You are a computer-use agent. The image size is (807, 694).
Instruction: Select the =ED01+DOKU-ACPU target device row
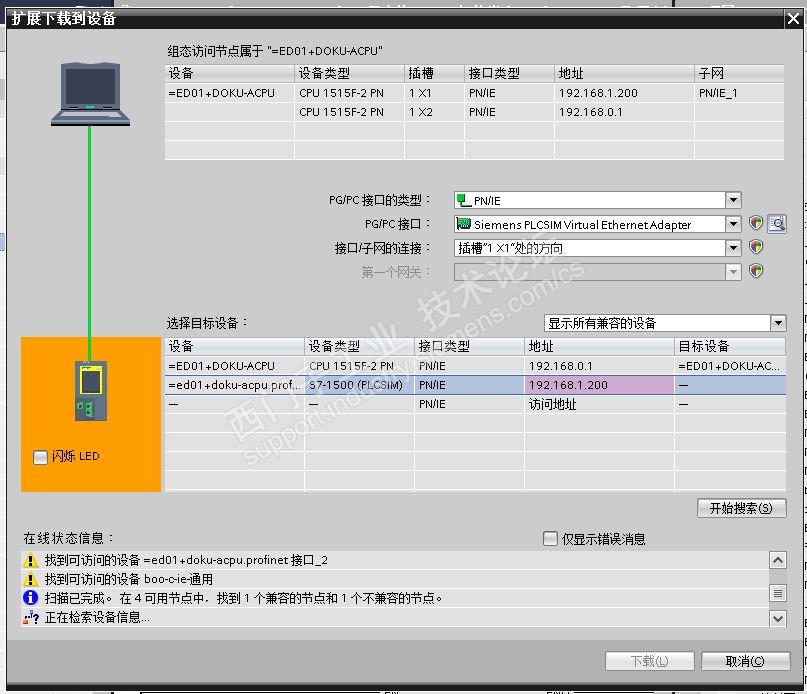pos(475,366)
